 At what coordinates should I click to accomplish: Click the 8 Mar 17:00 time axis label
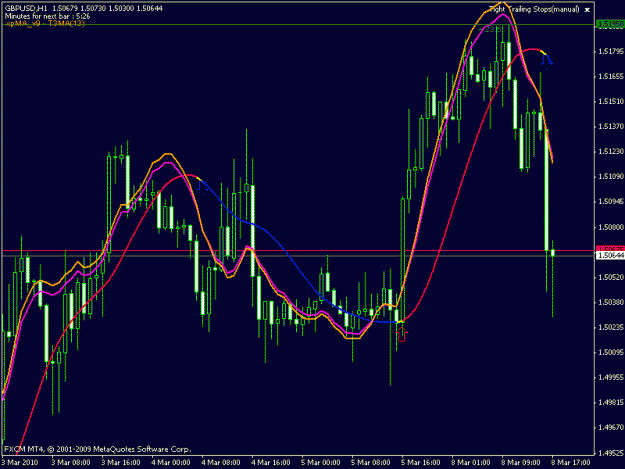[x=571, y=462]
